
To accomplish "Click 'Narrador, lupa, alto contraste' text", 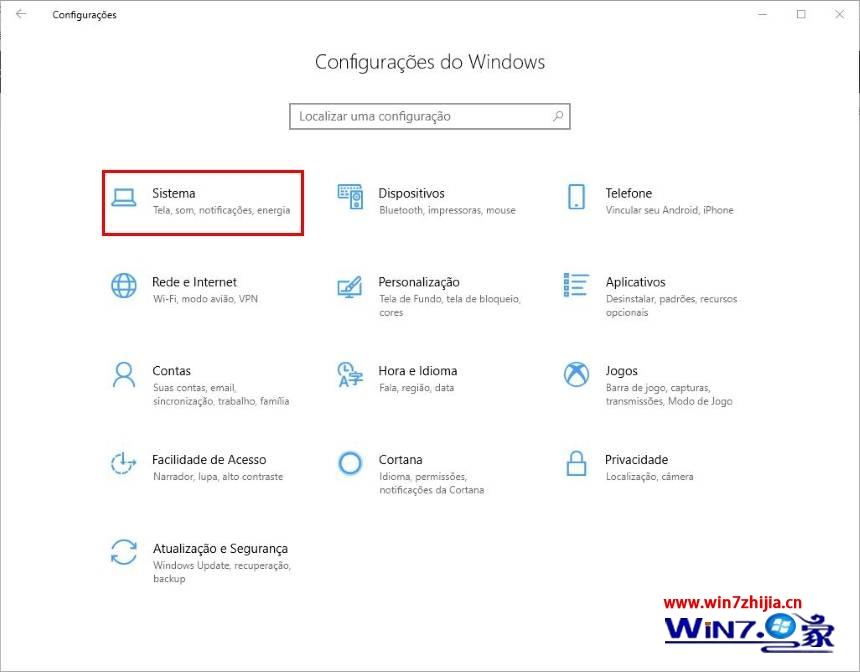I will (x=218, y=477).
